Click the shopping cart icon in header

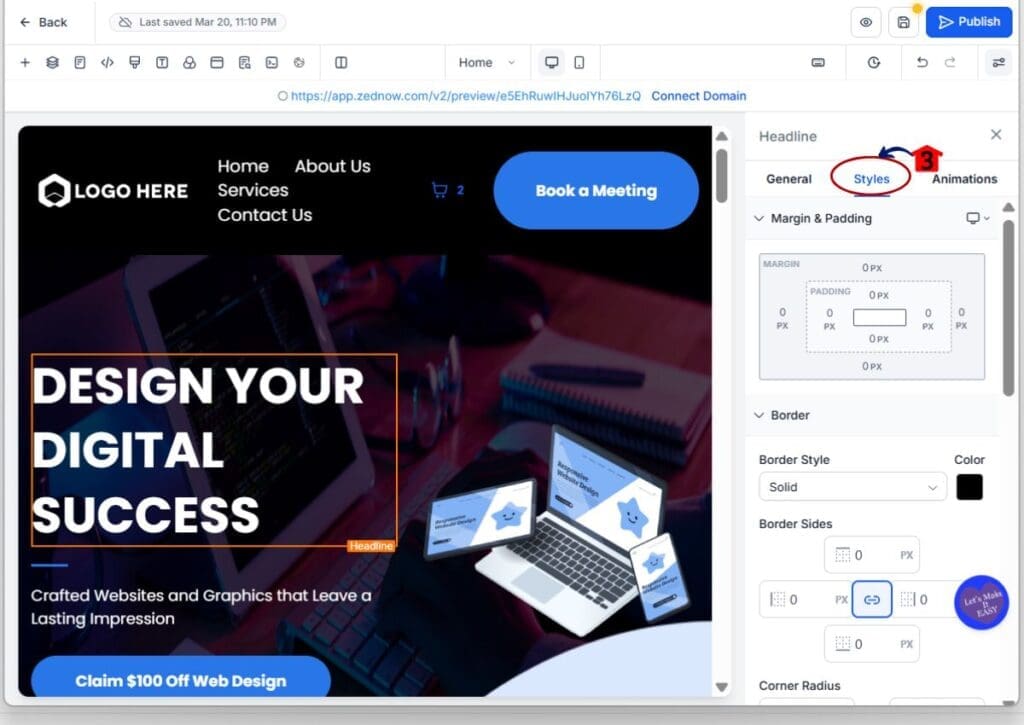(439, 190)
